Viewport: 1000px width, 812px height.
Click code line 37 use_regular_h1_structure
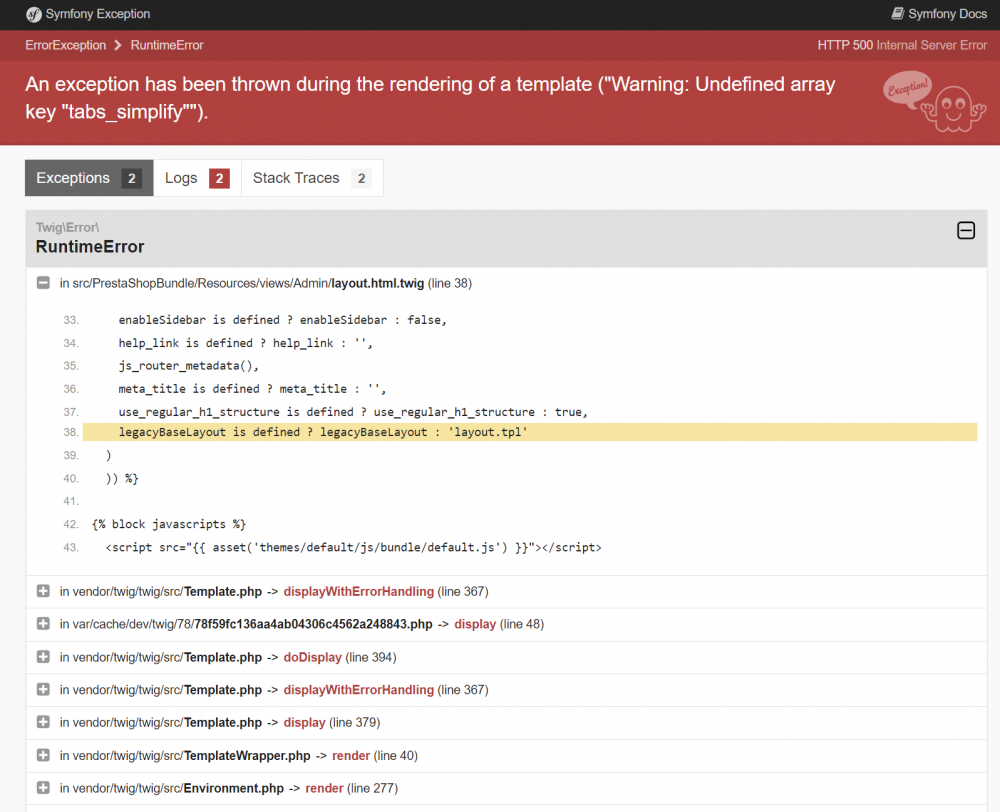click(x=353, y=412)
